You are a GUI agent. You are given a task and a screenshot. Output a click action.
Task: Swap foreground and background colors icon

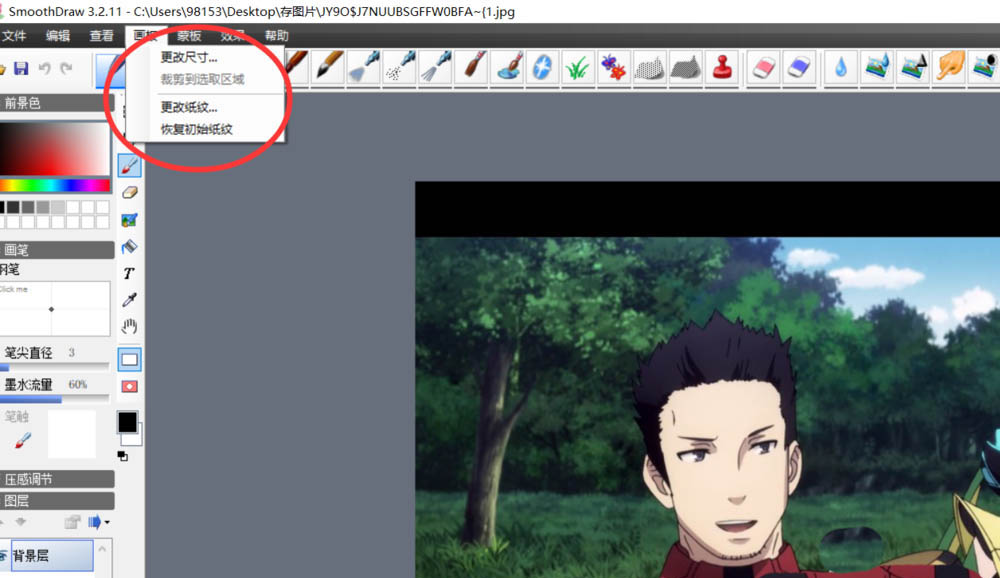pos(122,456)
